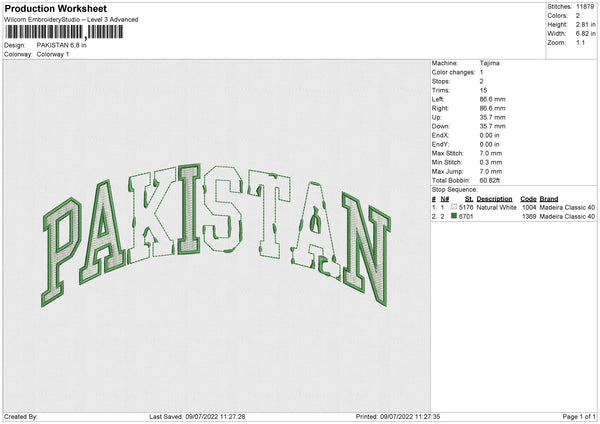Click the Trims value 15
The height and width of the screenshot is (424, 600).
point(483,91)
